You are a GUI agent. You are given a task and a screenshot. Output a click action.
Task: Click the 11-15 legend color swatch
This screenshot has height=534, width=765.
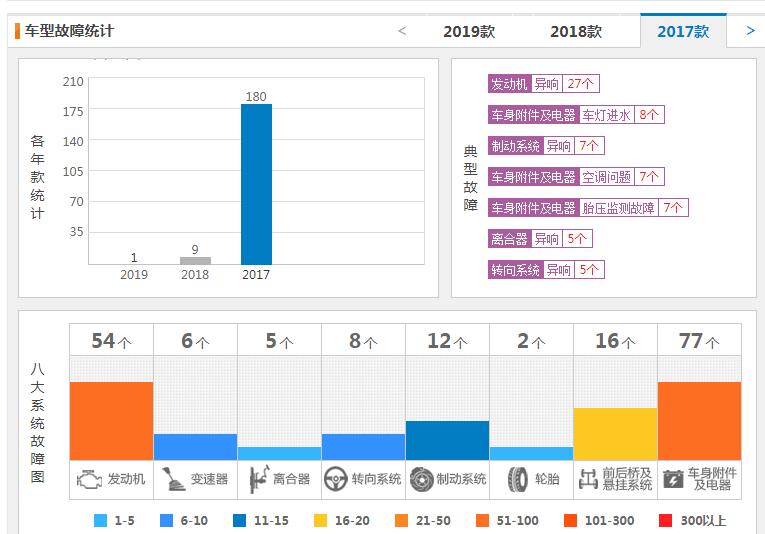240,521
